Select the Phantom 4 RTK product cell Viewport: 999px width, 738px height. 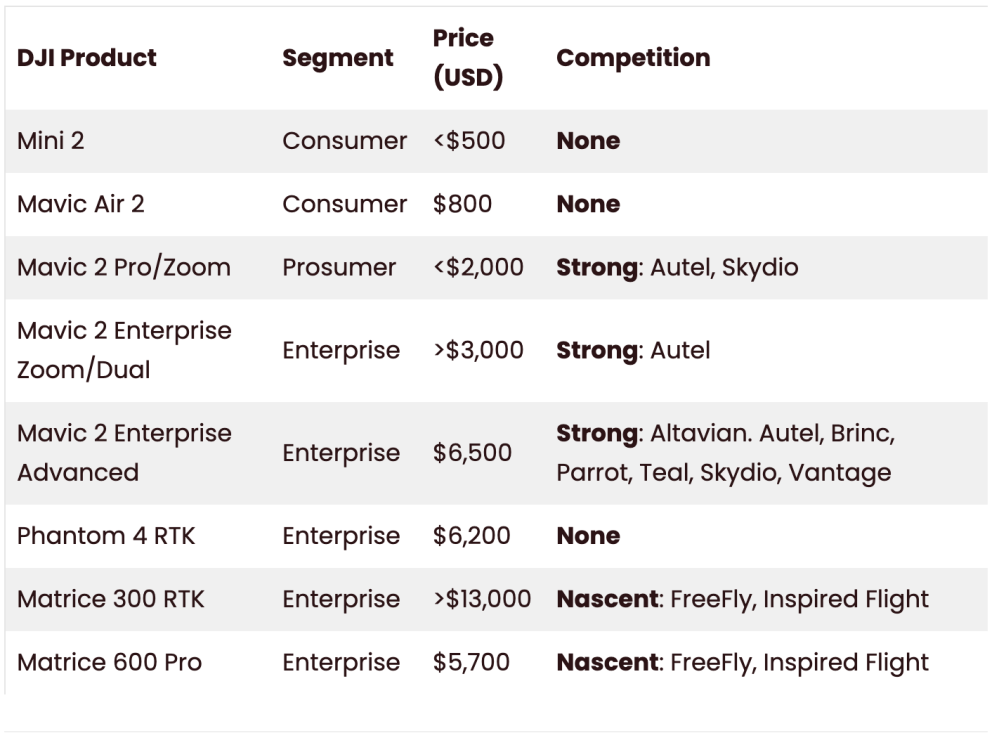point(106,536)
